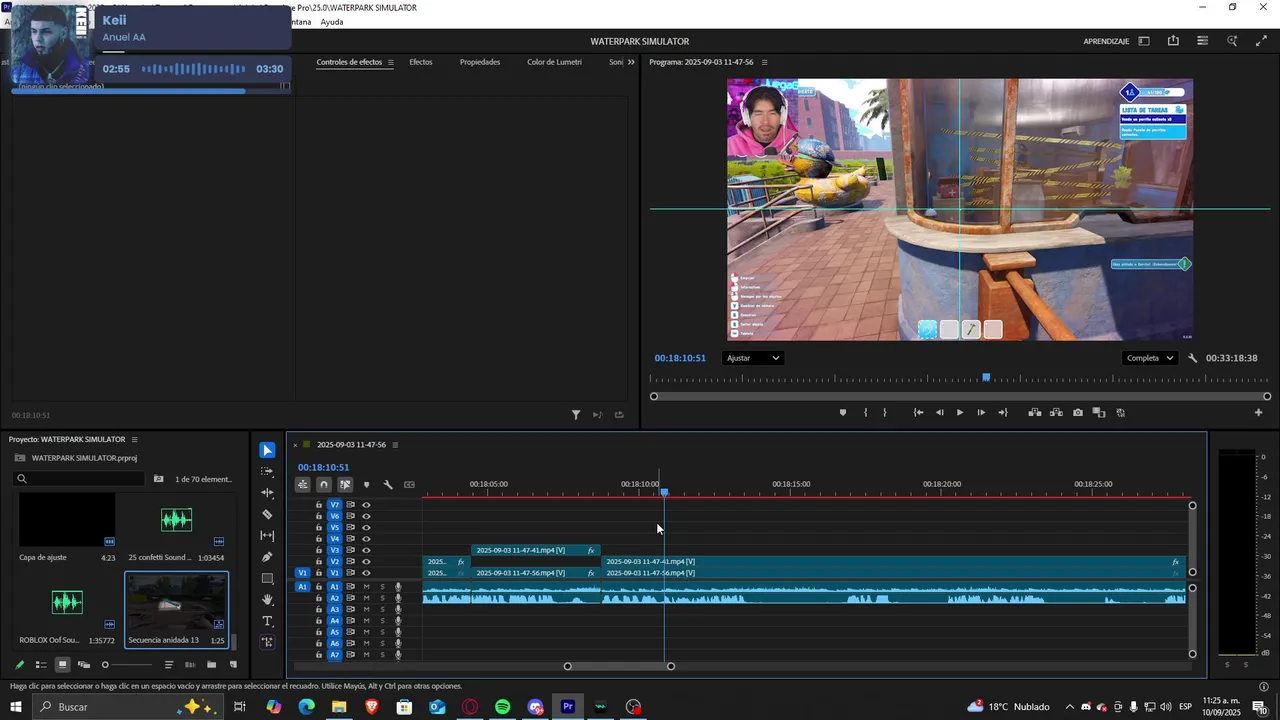Open the button editor plus icon

[x=1258, y=412]
